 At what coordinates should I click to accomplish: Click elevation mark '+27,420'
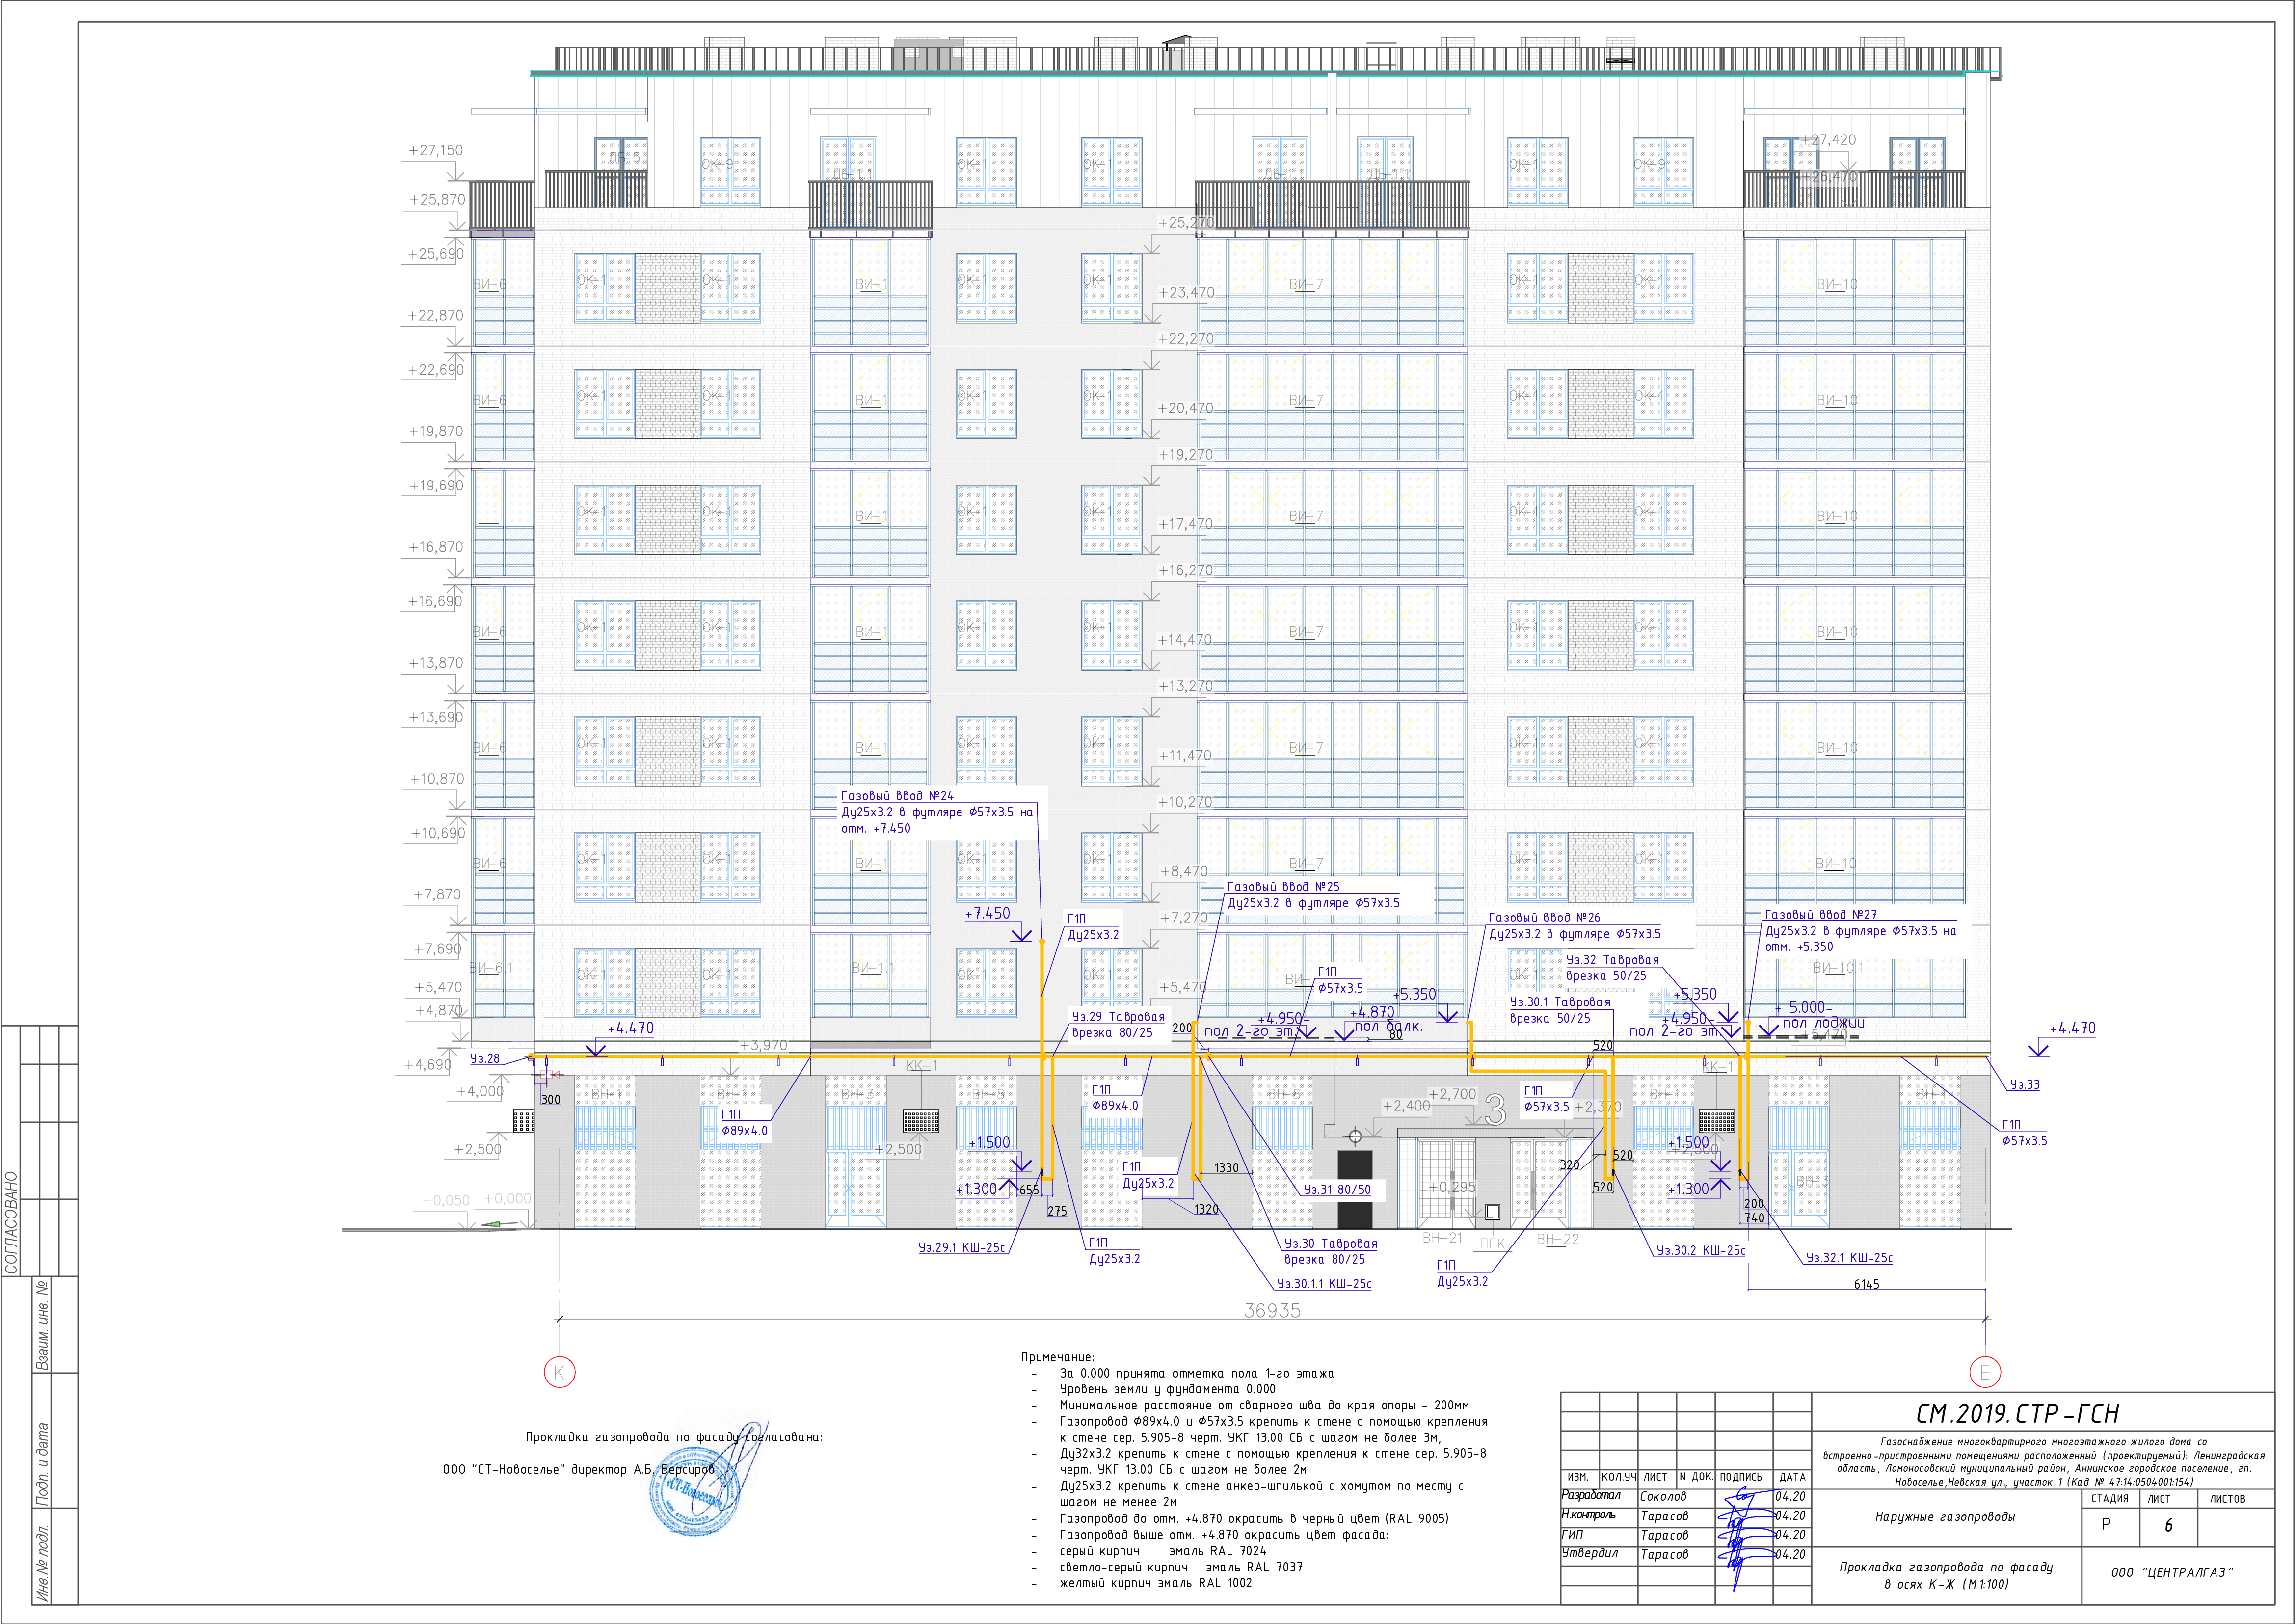coord(1828,140)
